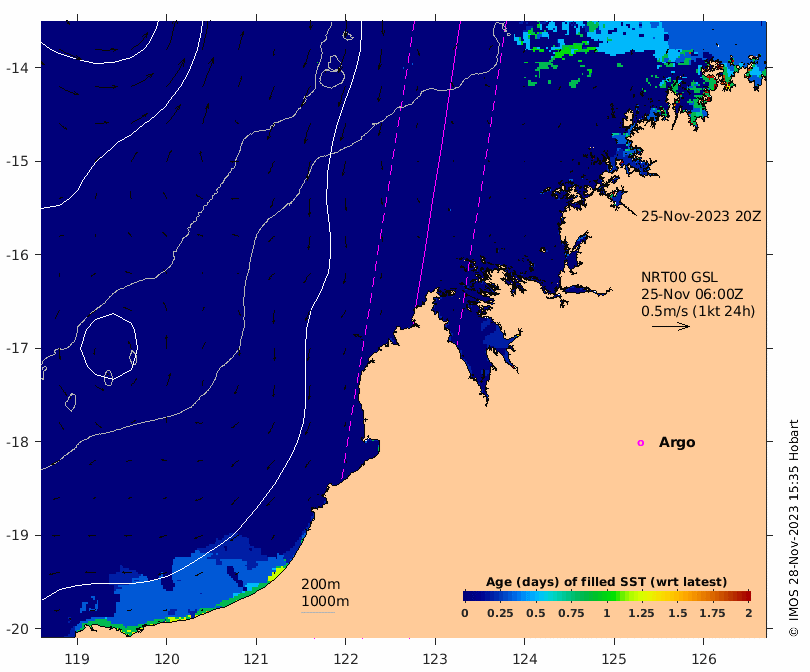The image size is (810, 672).
Task: Click the 'NRT00 GSL' label
Action: (x=679, y=277)
